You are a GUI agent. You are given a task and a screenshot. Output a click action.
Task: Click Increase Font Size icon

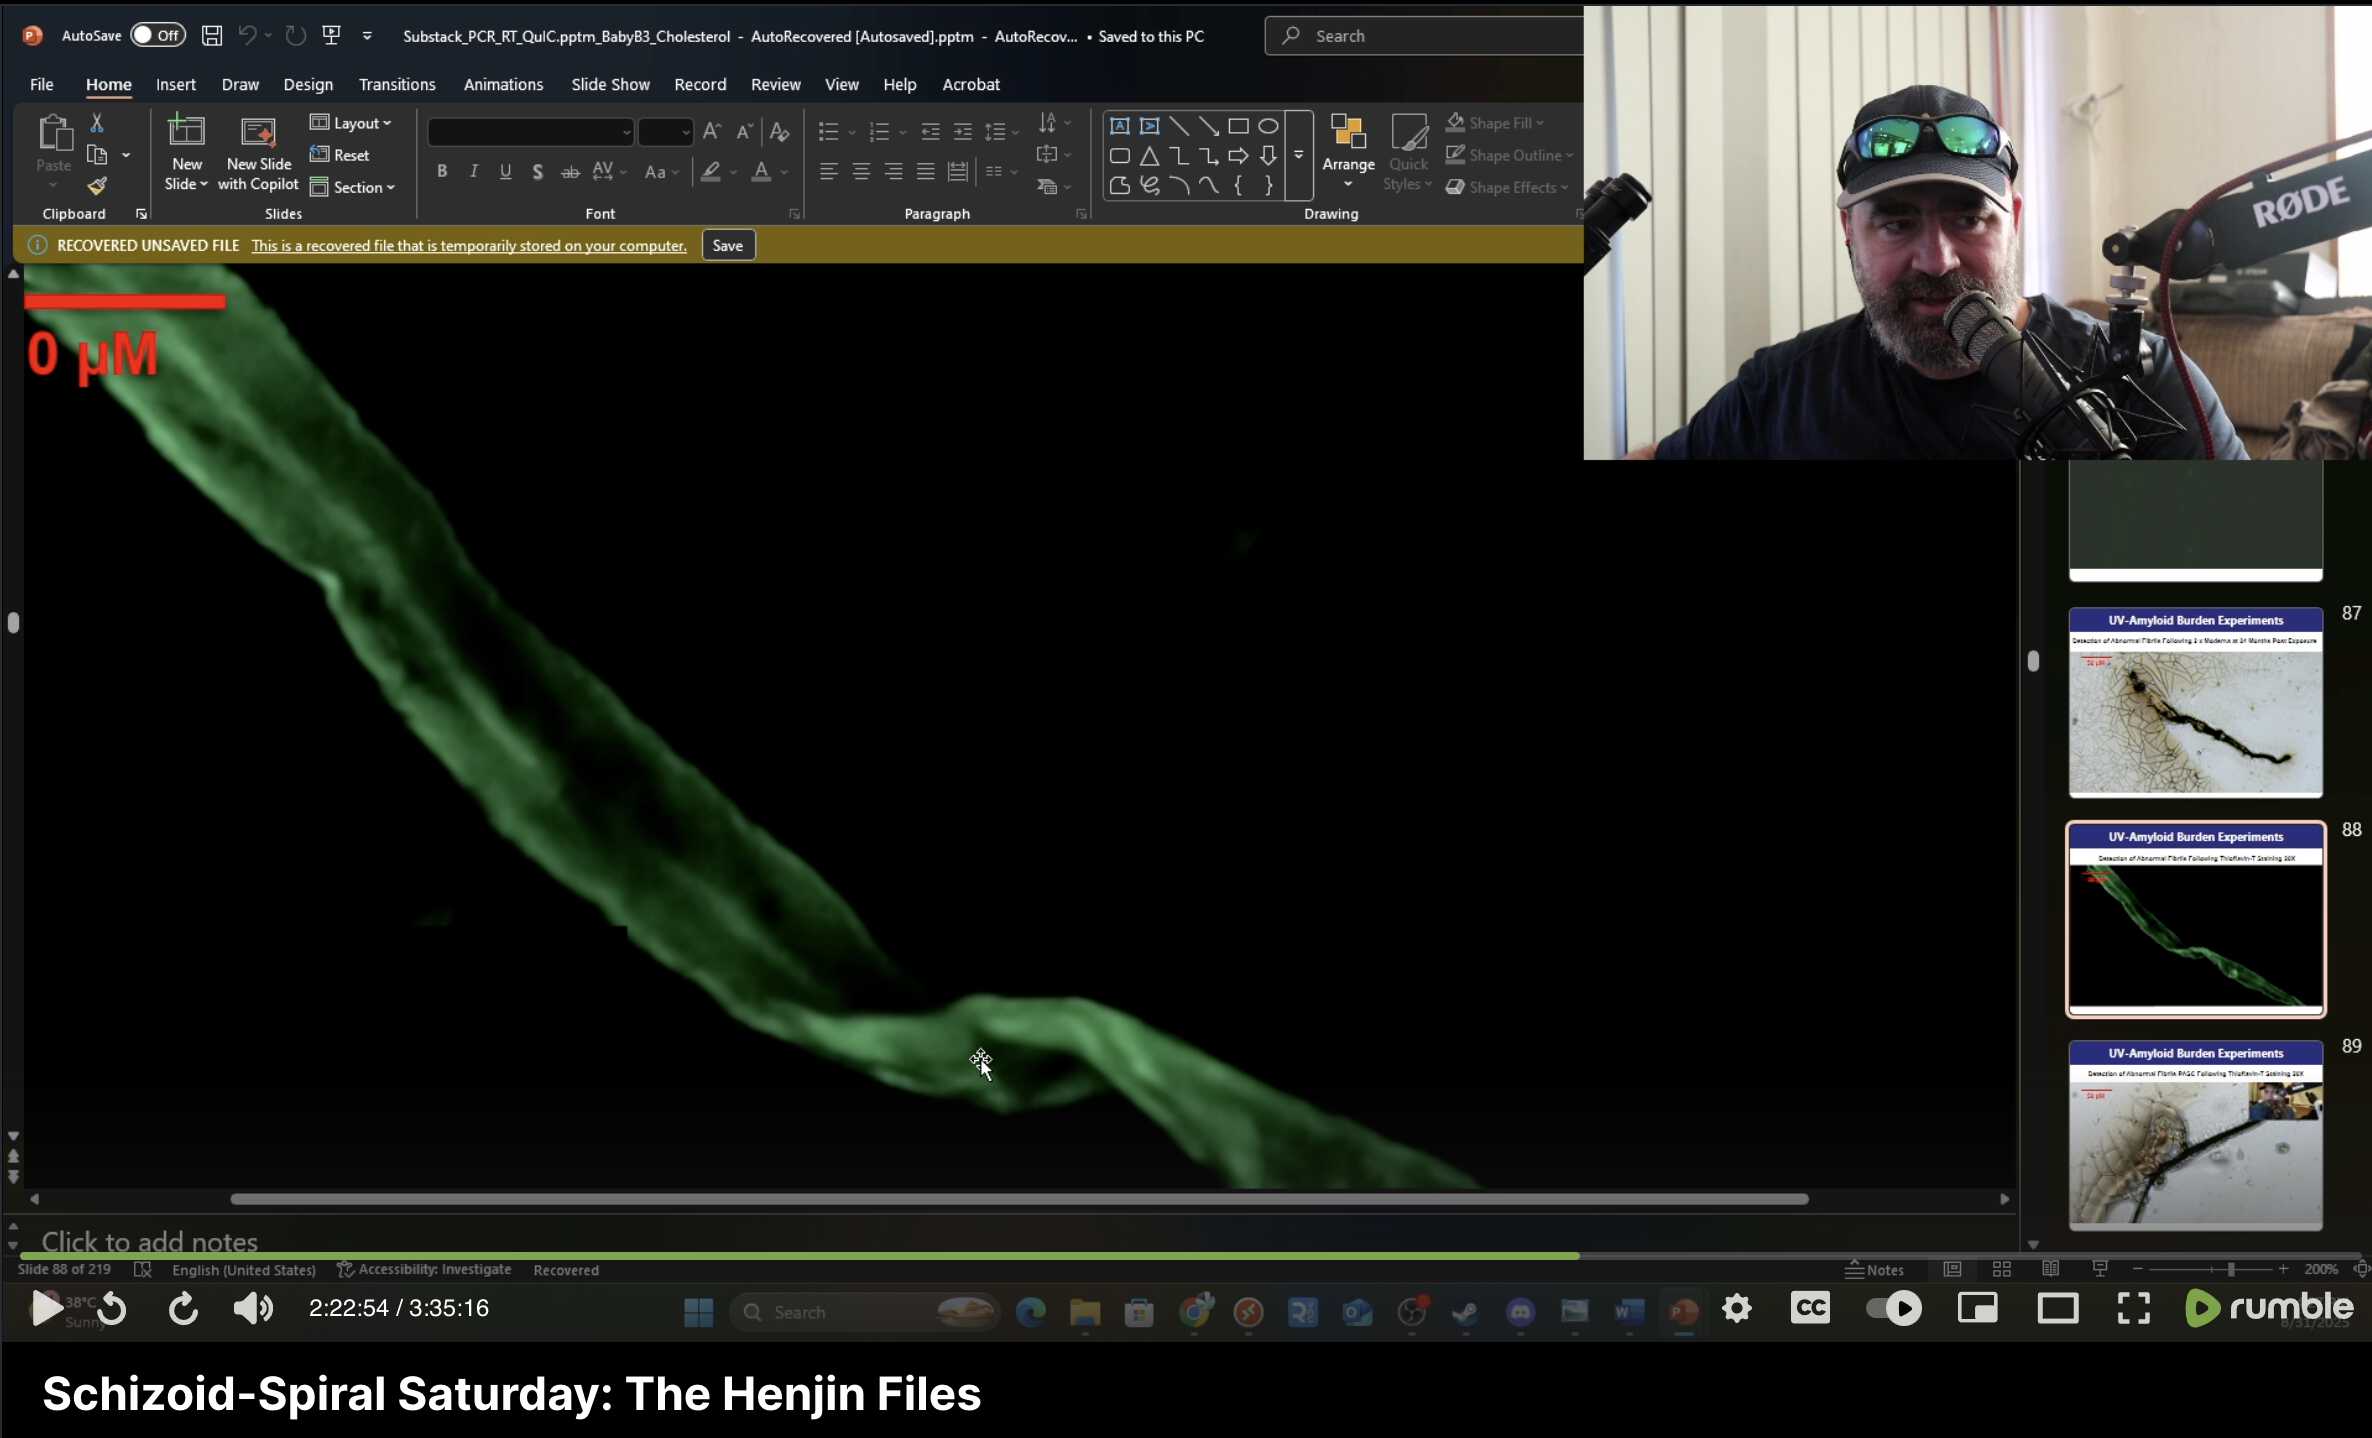(x=711, y=131)
